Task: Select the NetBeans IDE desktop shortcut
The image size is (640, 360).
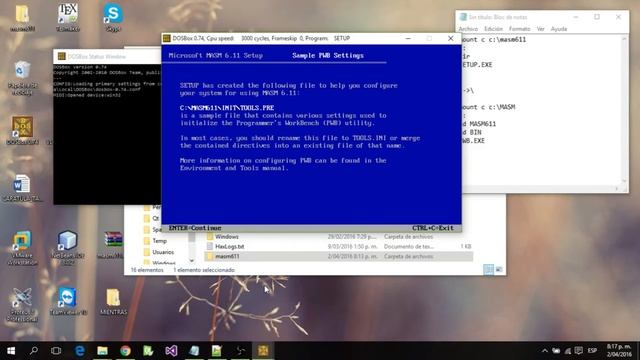Action: [68, 248]
